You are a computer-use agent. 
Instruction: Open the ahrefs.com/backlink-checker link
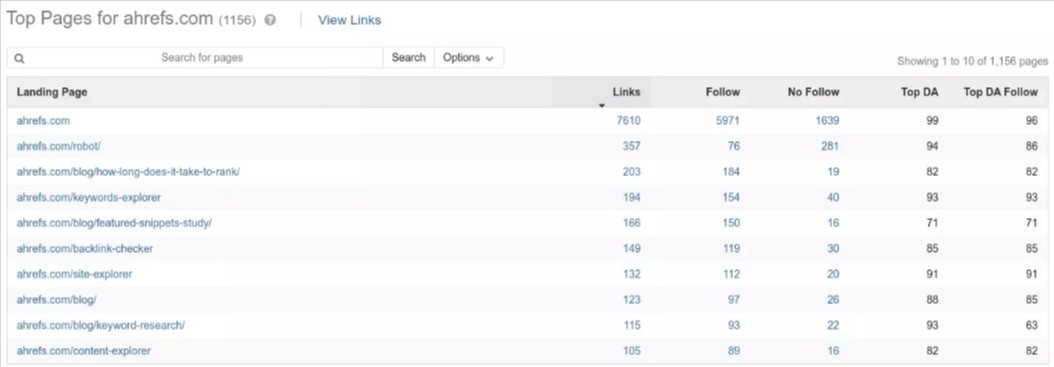coord(85,249)
